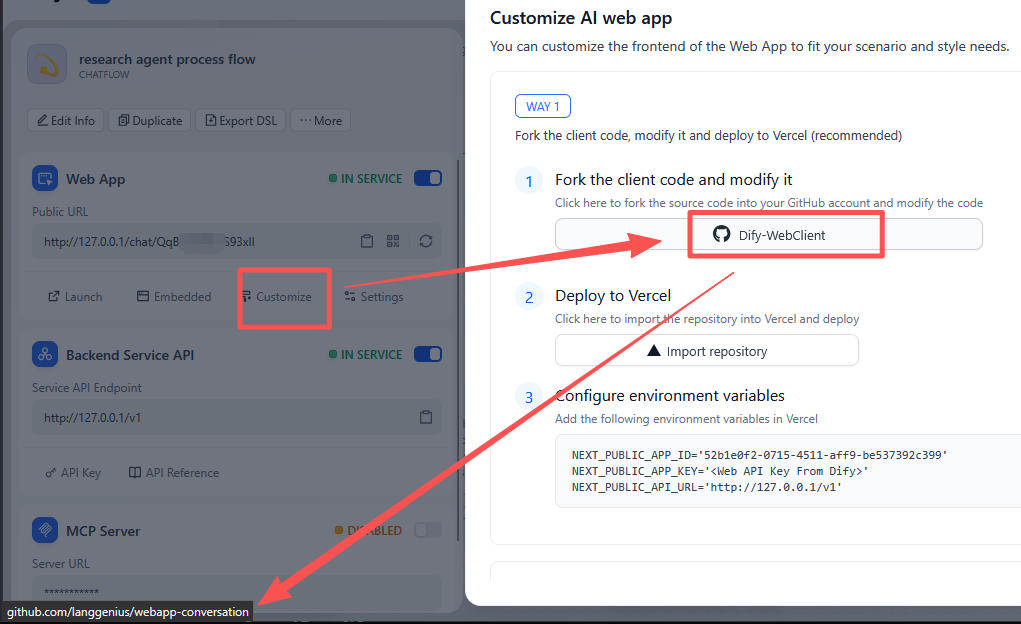This screenshot has width=1021, height=624.
Task: Click the MCP Server icon
Action: (x=45, y=530)
